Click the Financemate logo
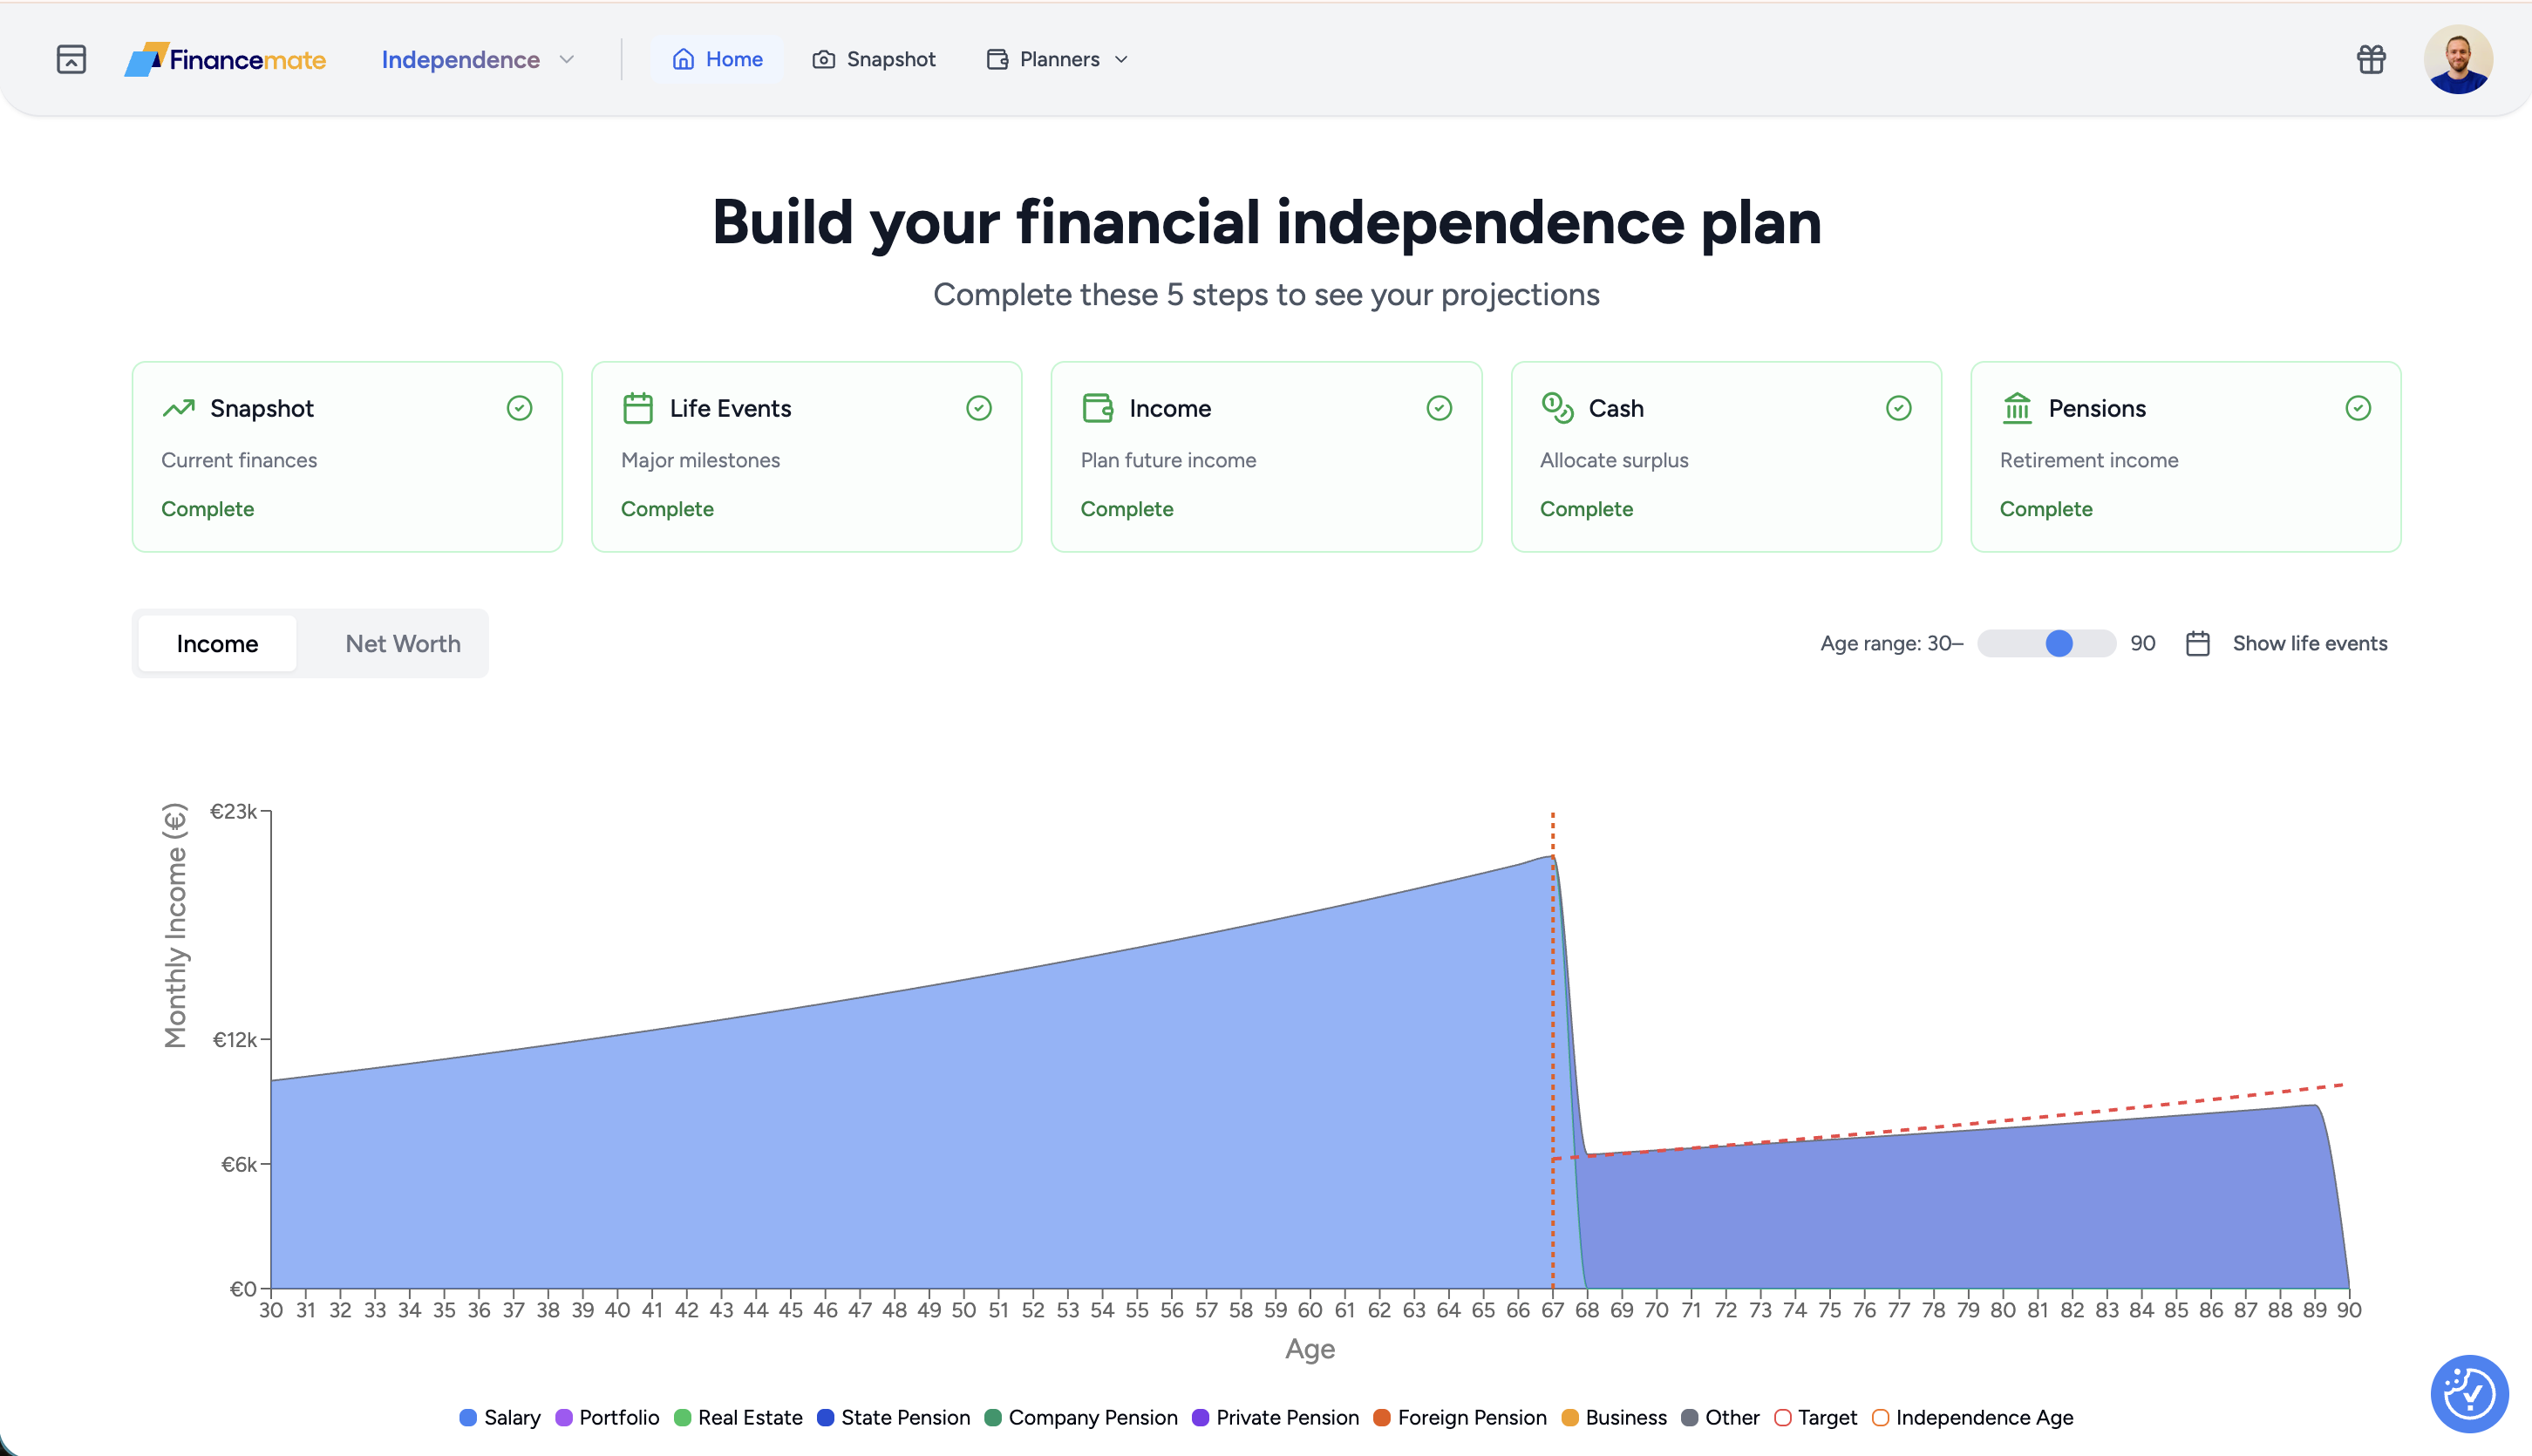 click(x=226, y=59)
